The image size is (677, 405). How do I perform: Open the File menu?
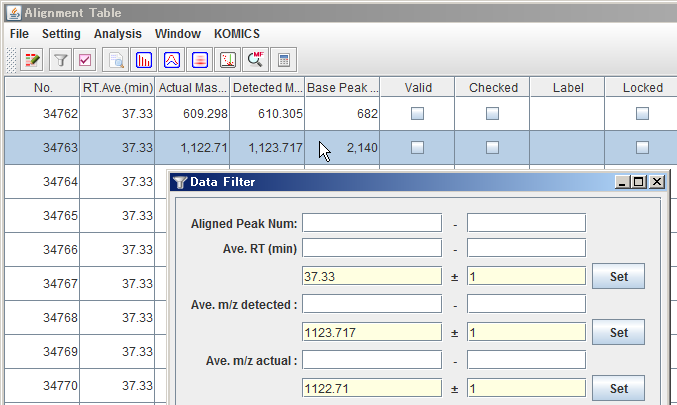(19, 34)
